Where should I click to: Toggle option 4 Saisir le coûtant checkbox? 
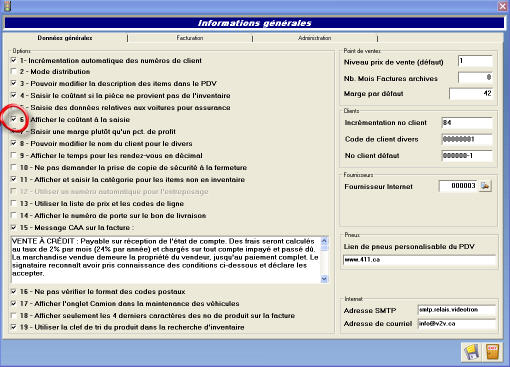[14, 95]
